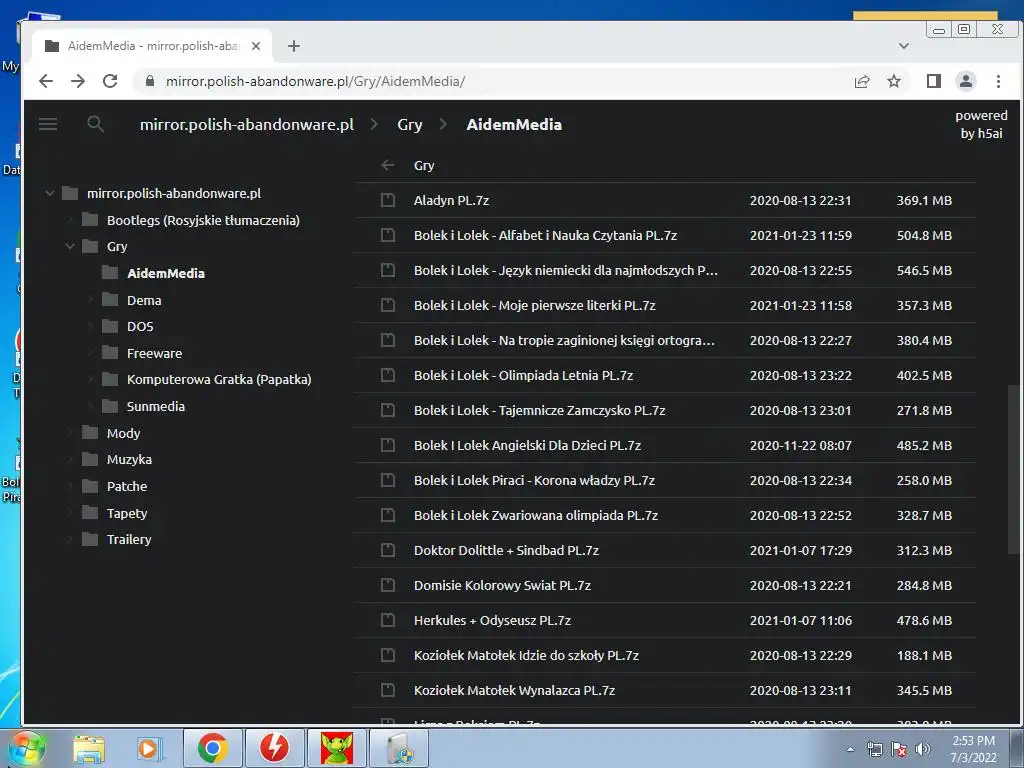This screenshot has height=768, width=1024.
Task: Click folder icon next to Dema
Action: (x=110, y=300)
